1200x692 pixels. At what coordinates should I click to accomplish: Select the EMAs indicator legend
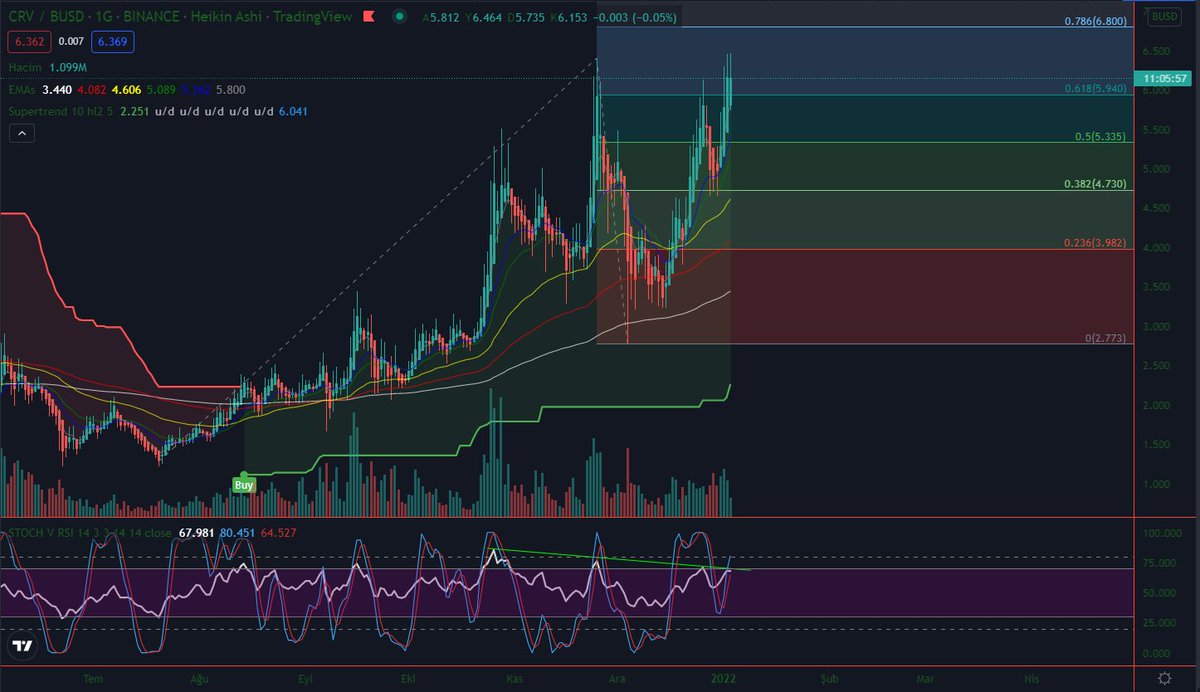tap(24, 90)
